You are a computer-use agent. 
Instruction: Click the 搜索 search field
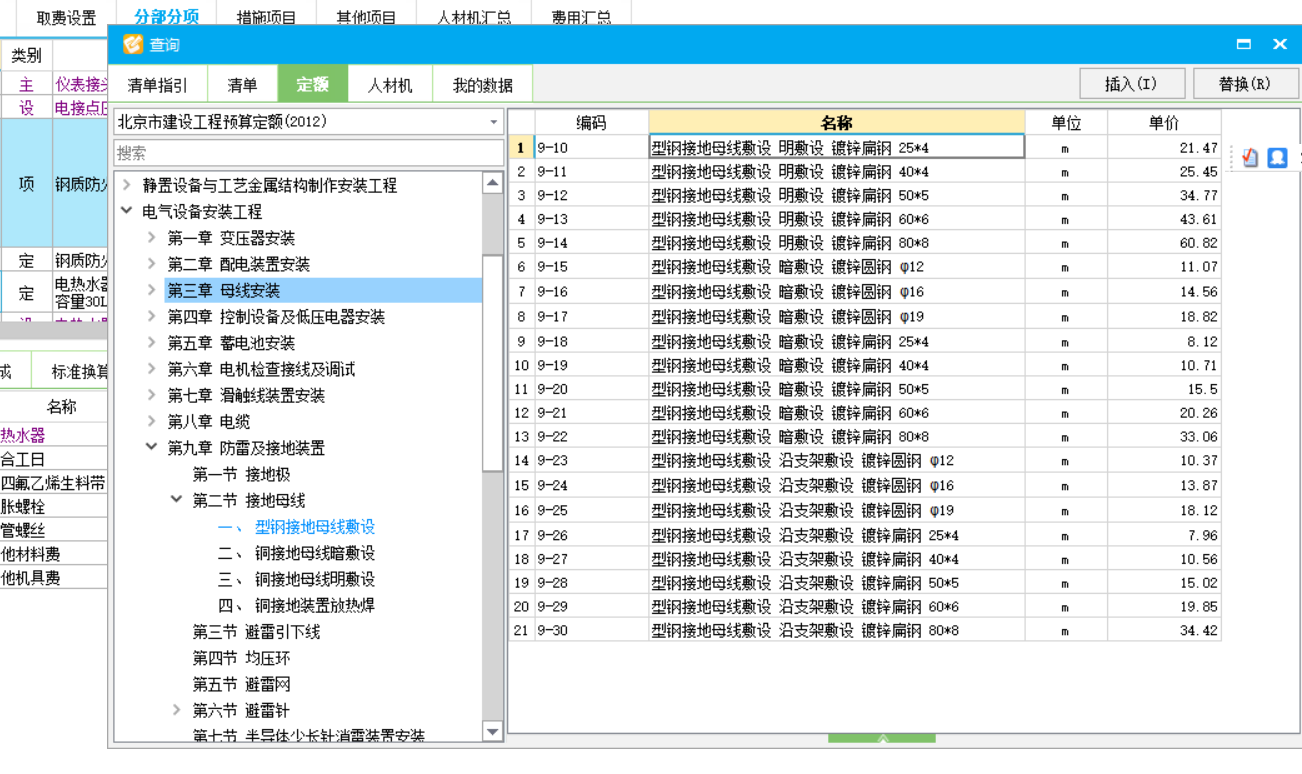click(x=308, y=153)
